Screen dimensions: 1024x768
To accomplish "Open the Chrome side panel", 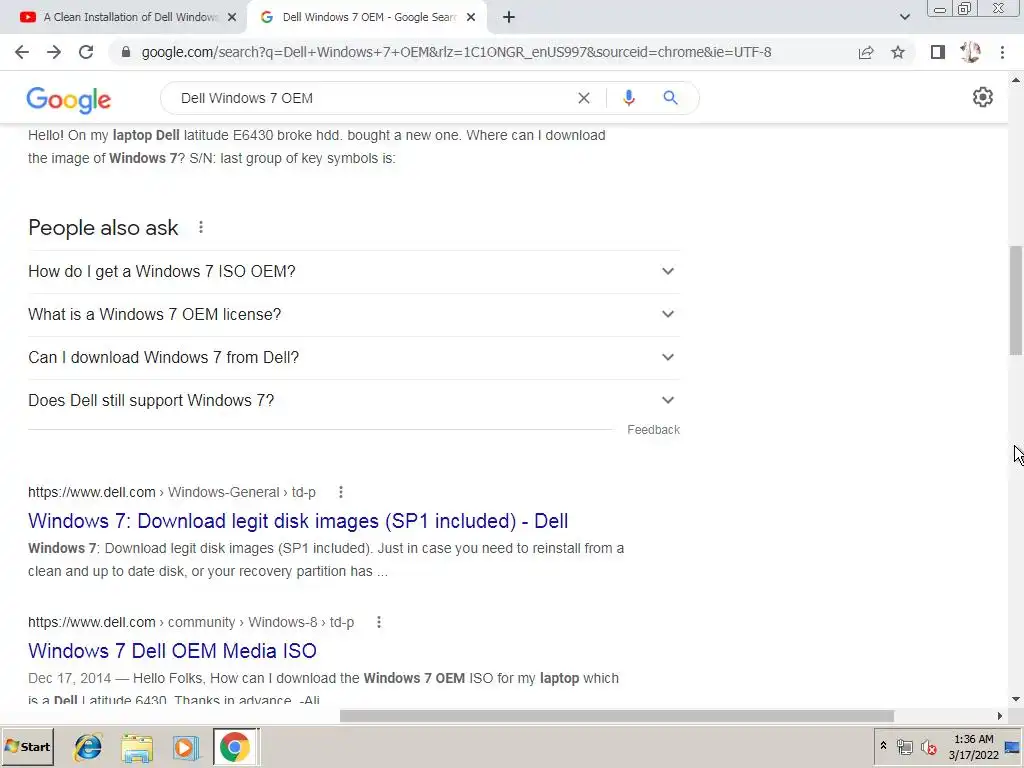I will point(938,52).
